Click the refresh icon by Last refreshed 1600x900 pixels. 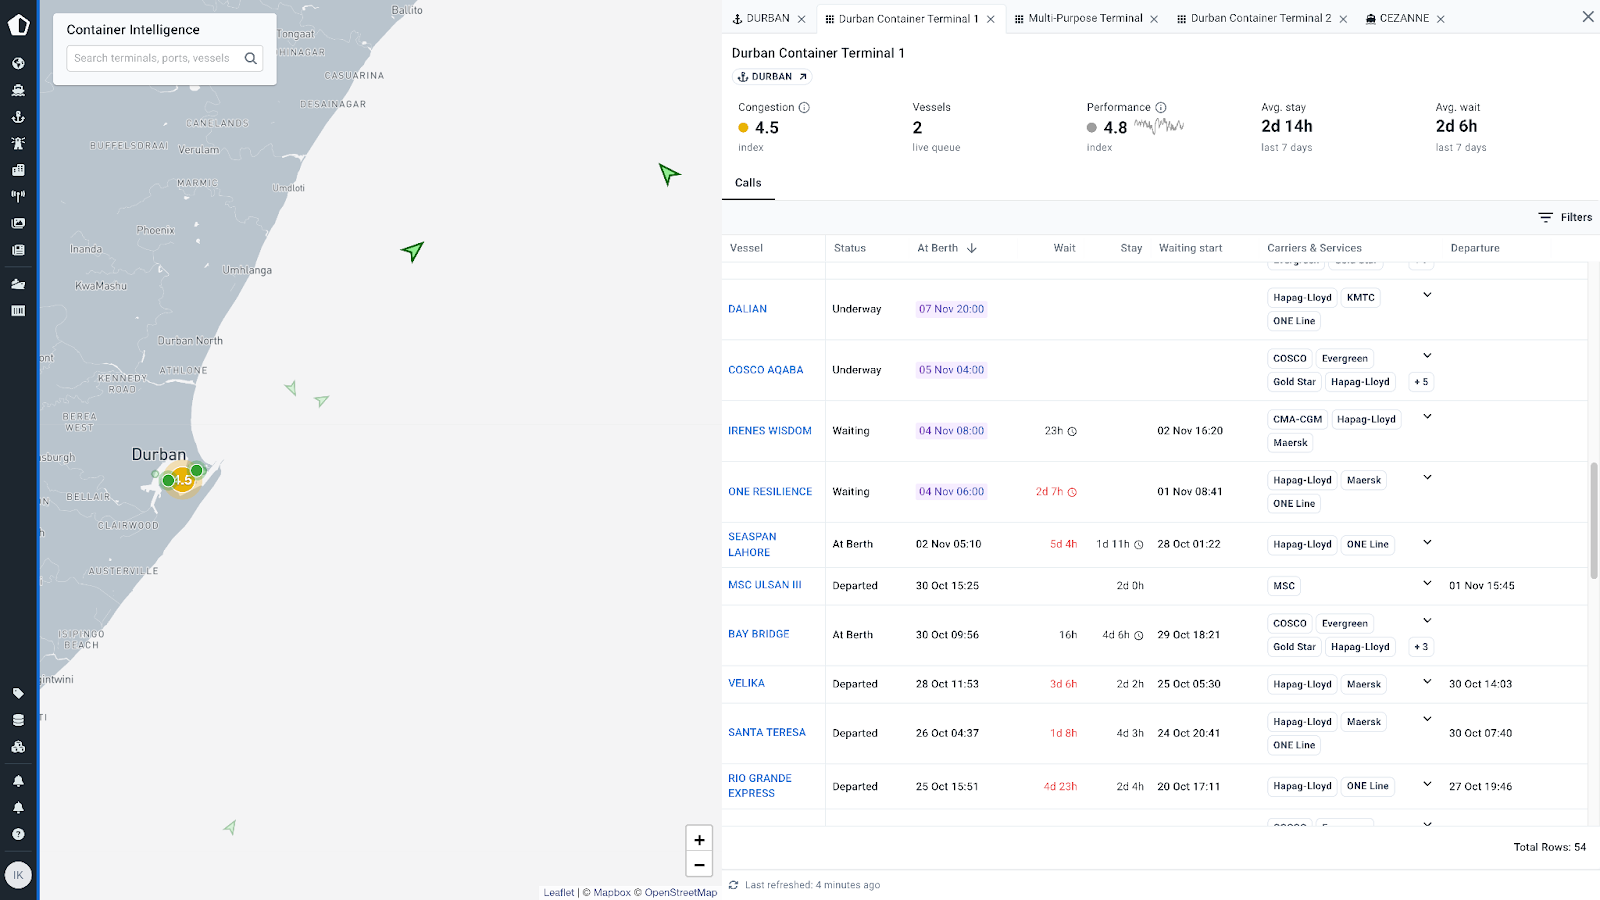[x=734, y=885]
